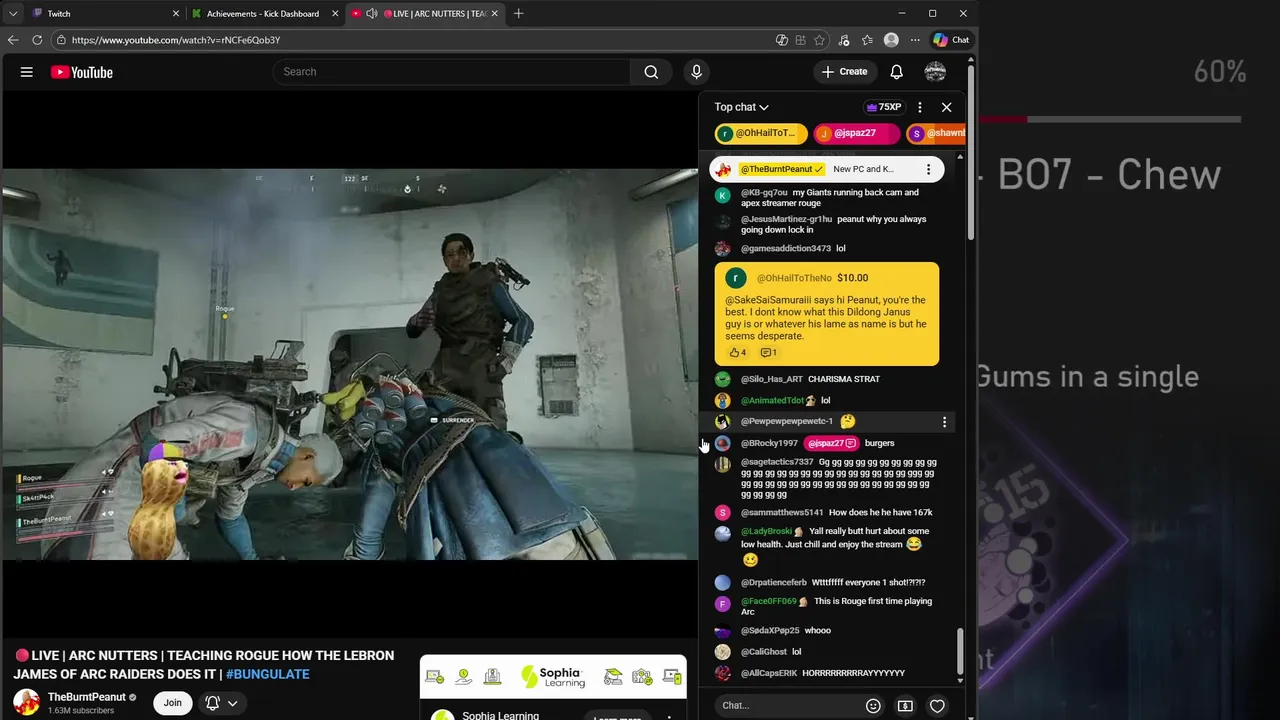The image size is (1280, 720).
Task: Open the Sophia Learning ad banner
Action: (x=553, y=677)
